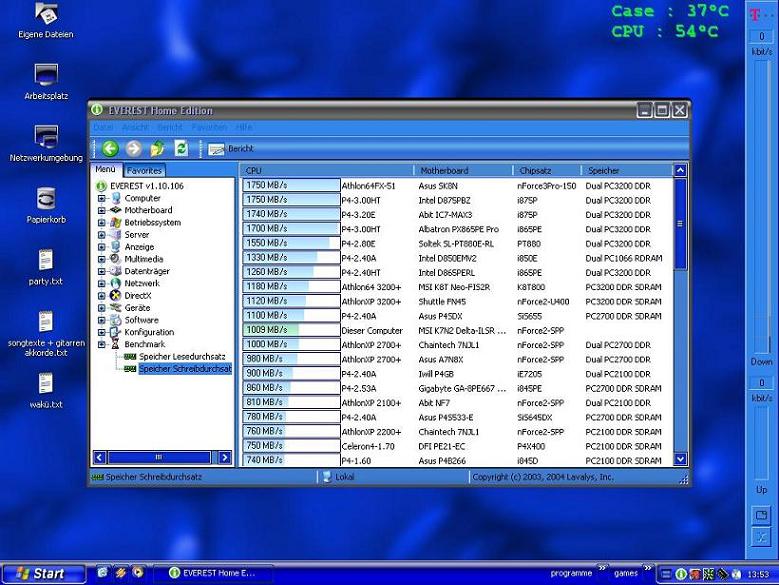The image size is (779, 585).
Task: Click the Up one level icon
Action: (157, 148)
